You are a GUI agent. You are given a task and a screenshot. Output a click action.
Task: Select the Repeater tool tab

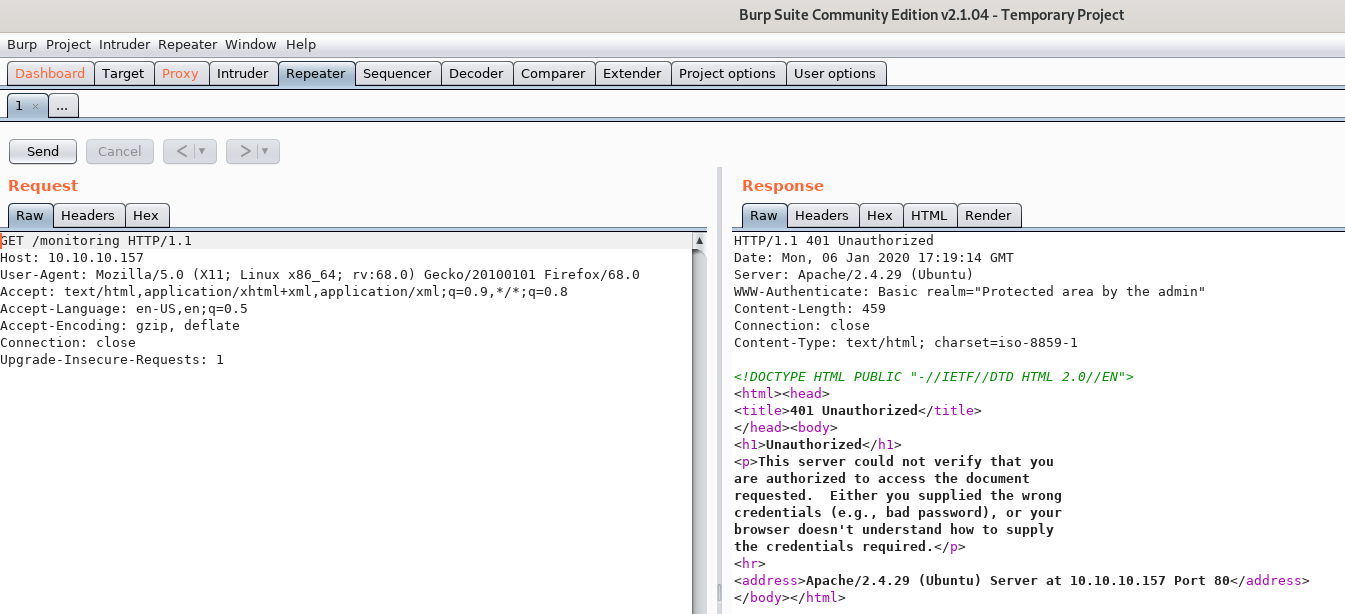click(x=316, y=73)
